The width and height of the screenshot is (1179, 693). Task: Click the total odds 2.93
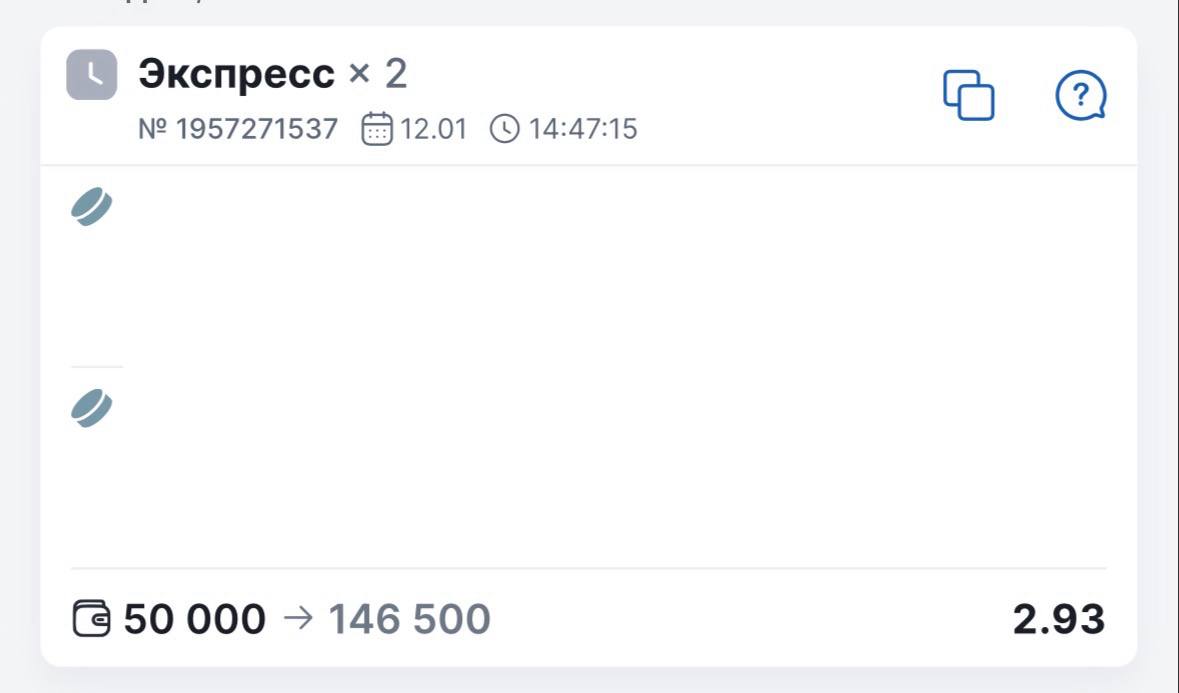pos(1058,619)
